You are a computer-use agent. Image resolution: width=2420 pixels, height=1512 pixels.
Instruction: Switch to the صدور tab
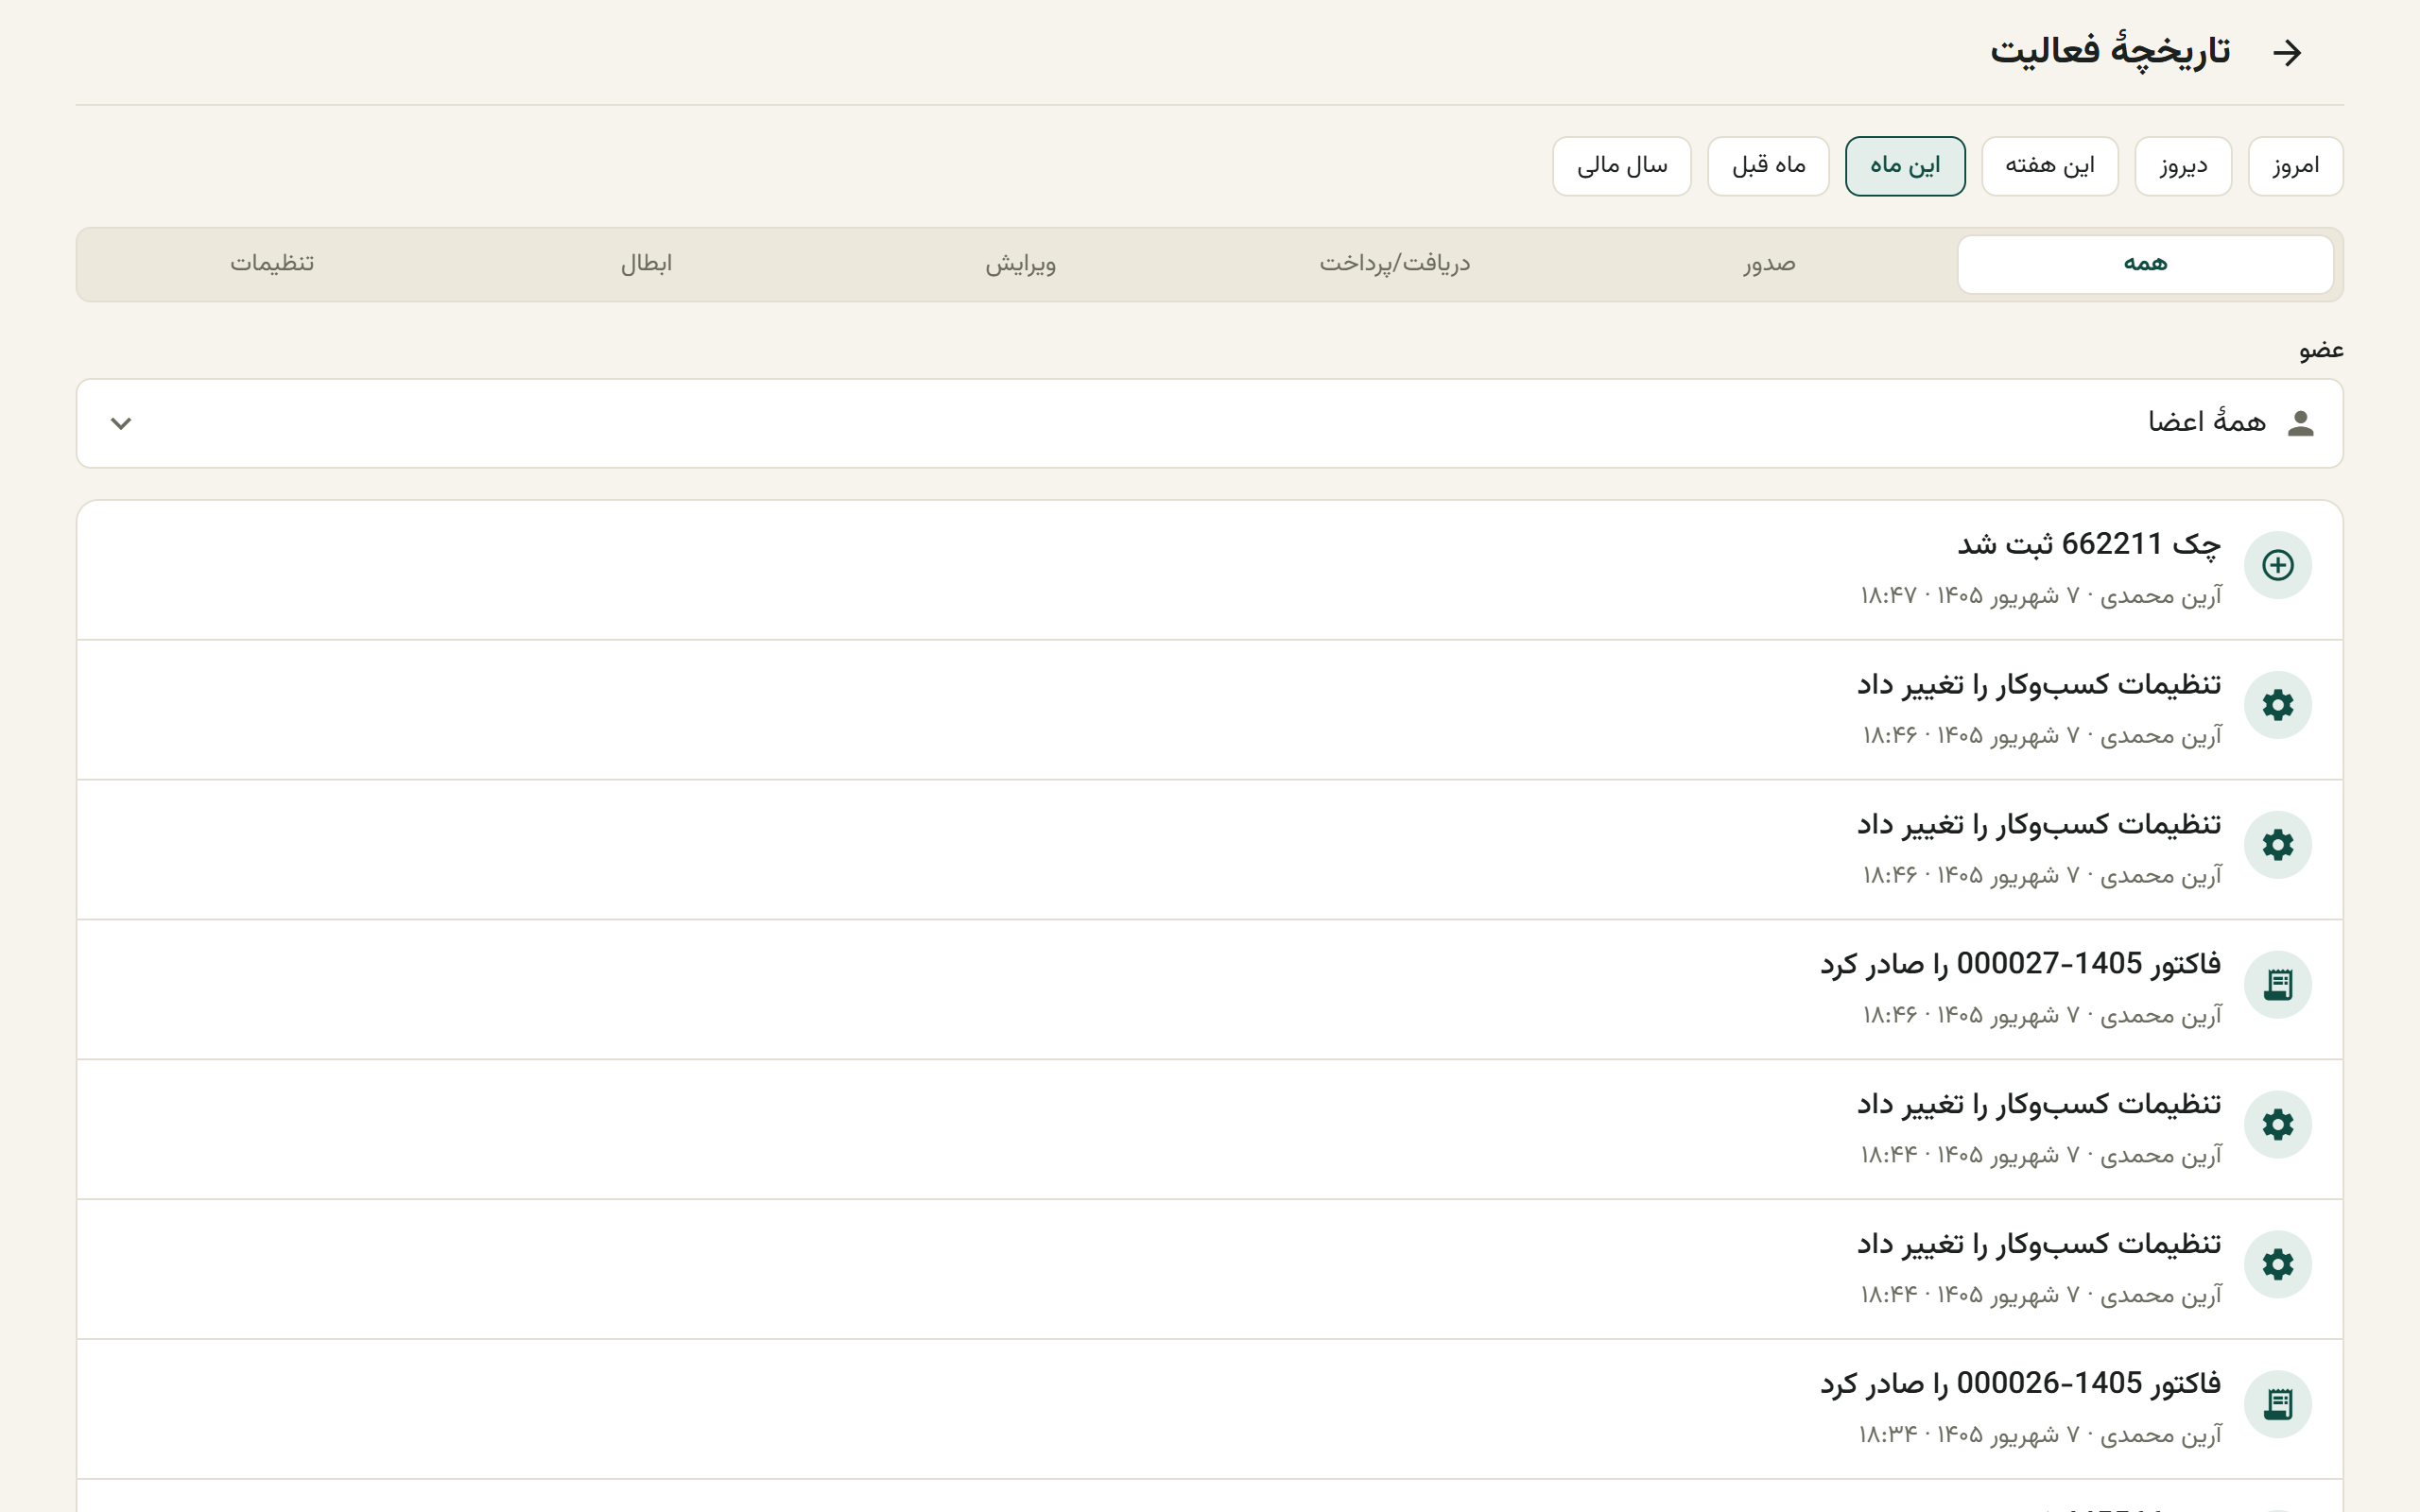[1769, 264]
